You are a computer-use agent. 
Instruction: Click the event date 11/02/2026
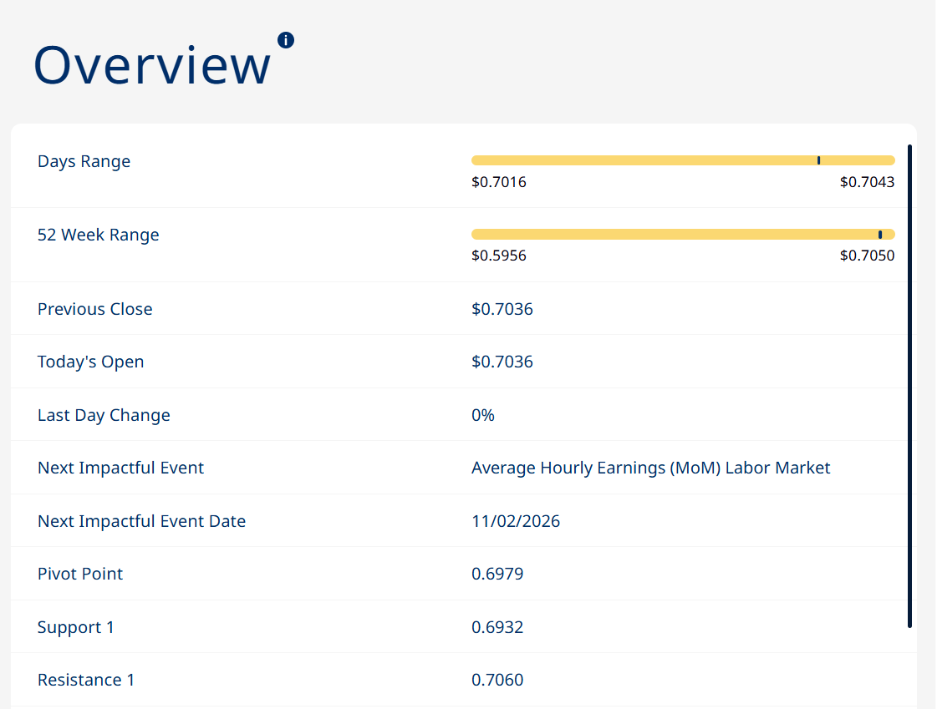click(x=516, y=521)
